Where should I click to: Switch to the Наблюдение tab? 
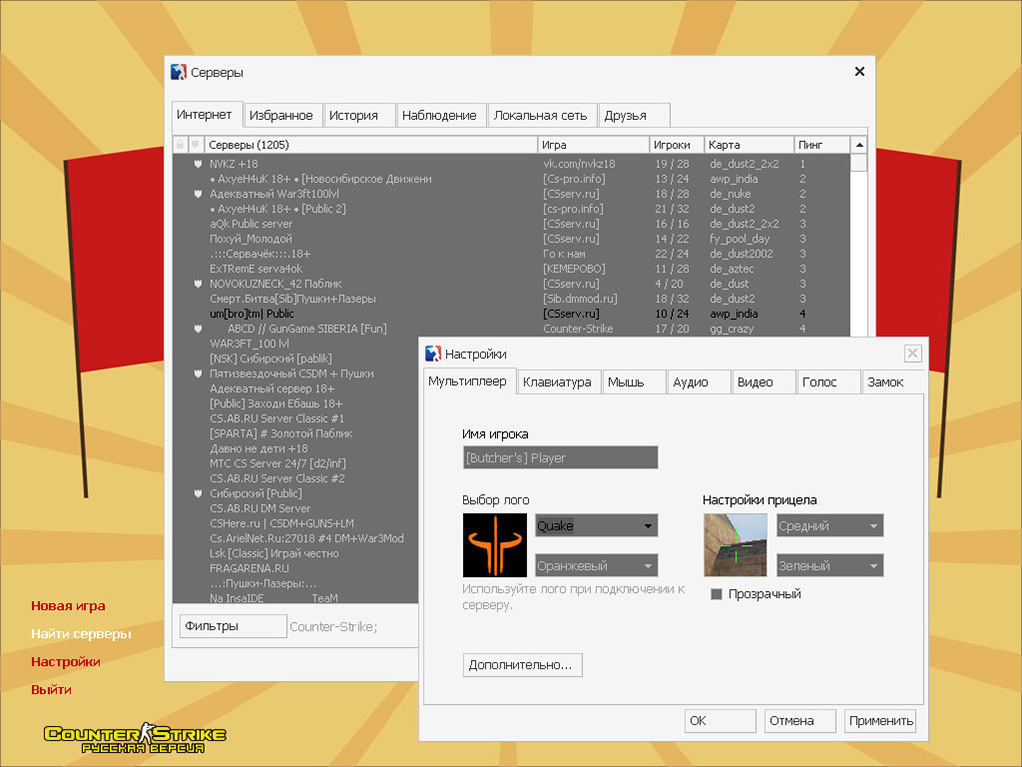point(441,115)
